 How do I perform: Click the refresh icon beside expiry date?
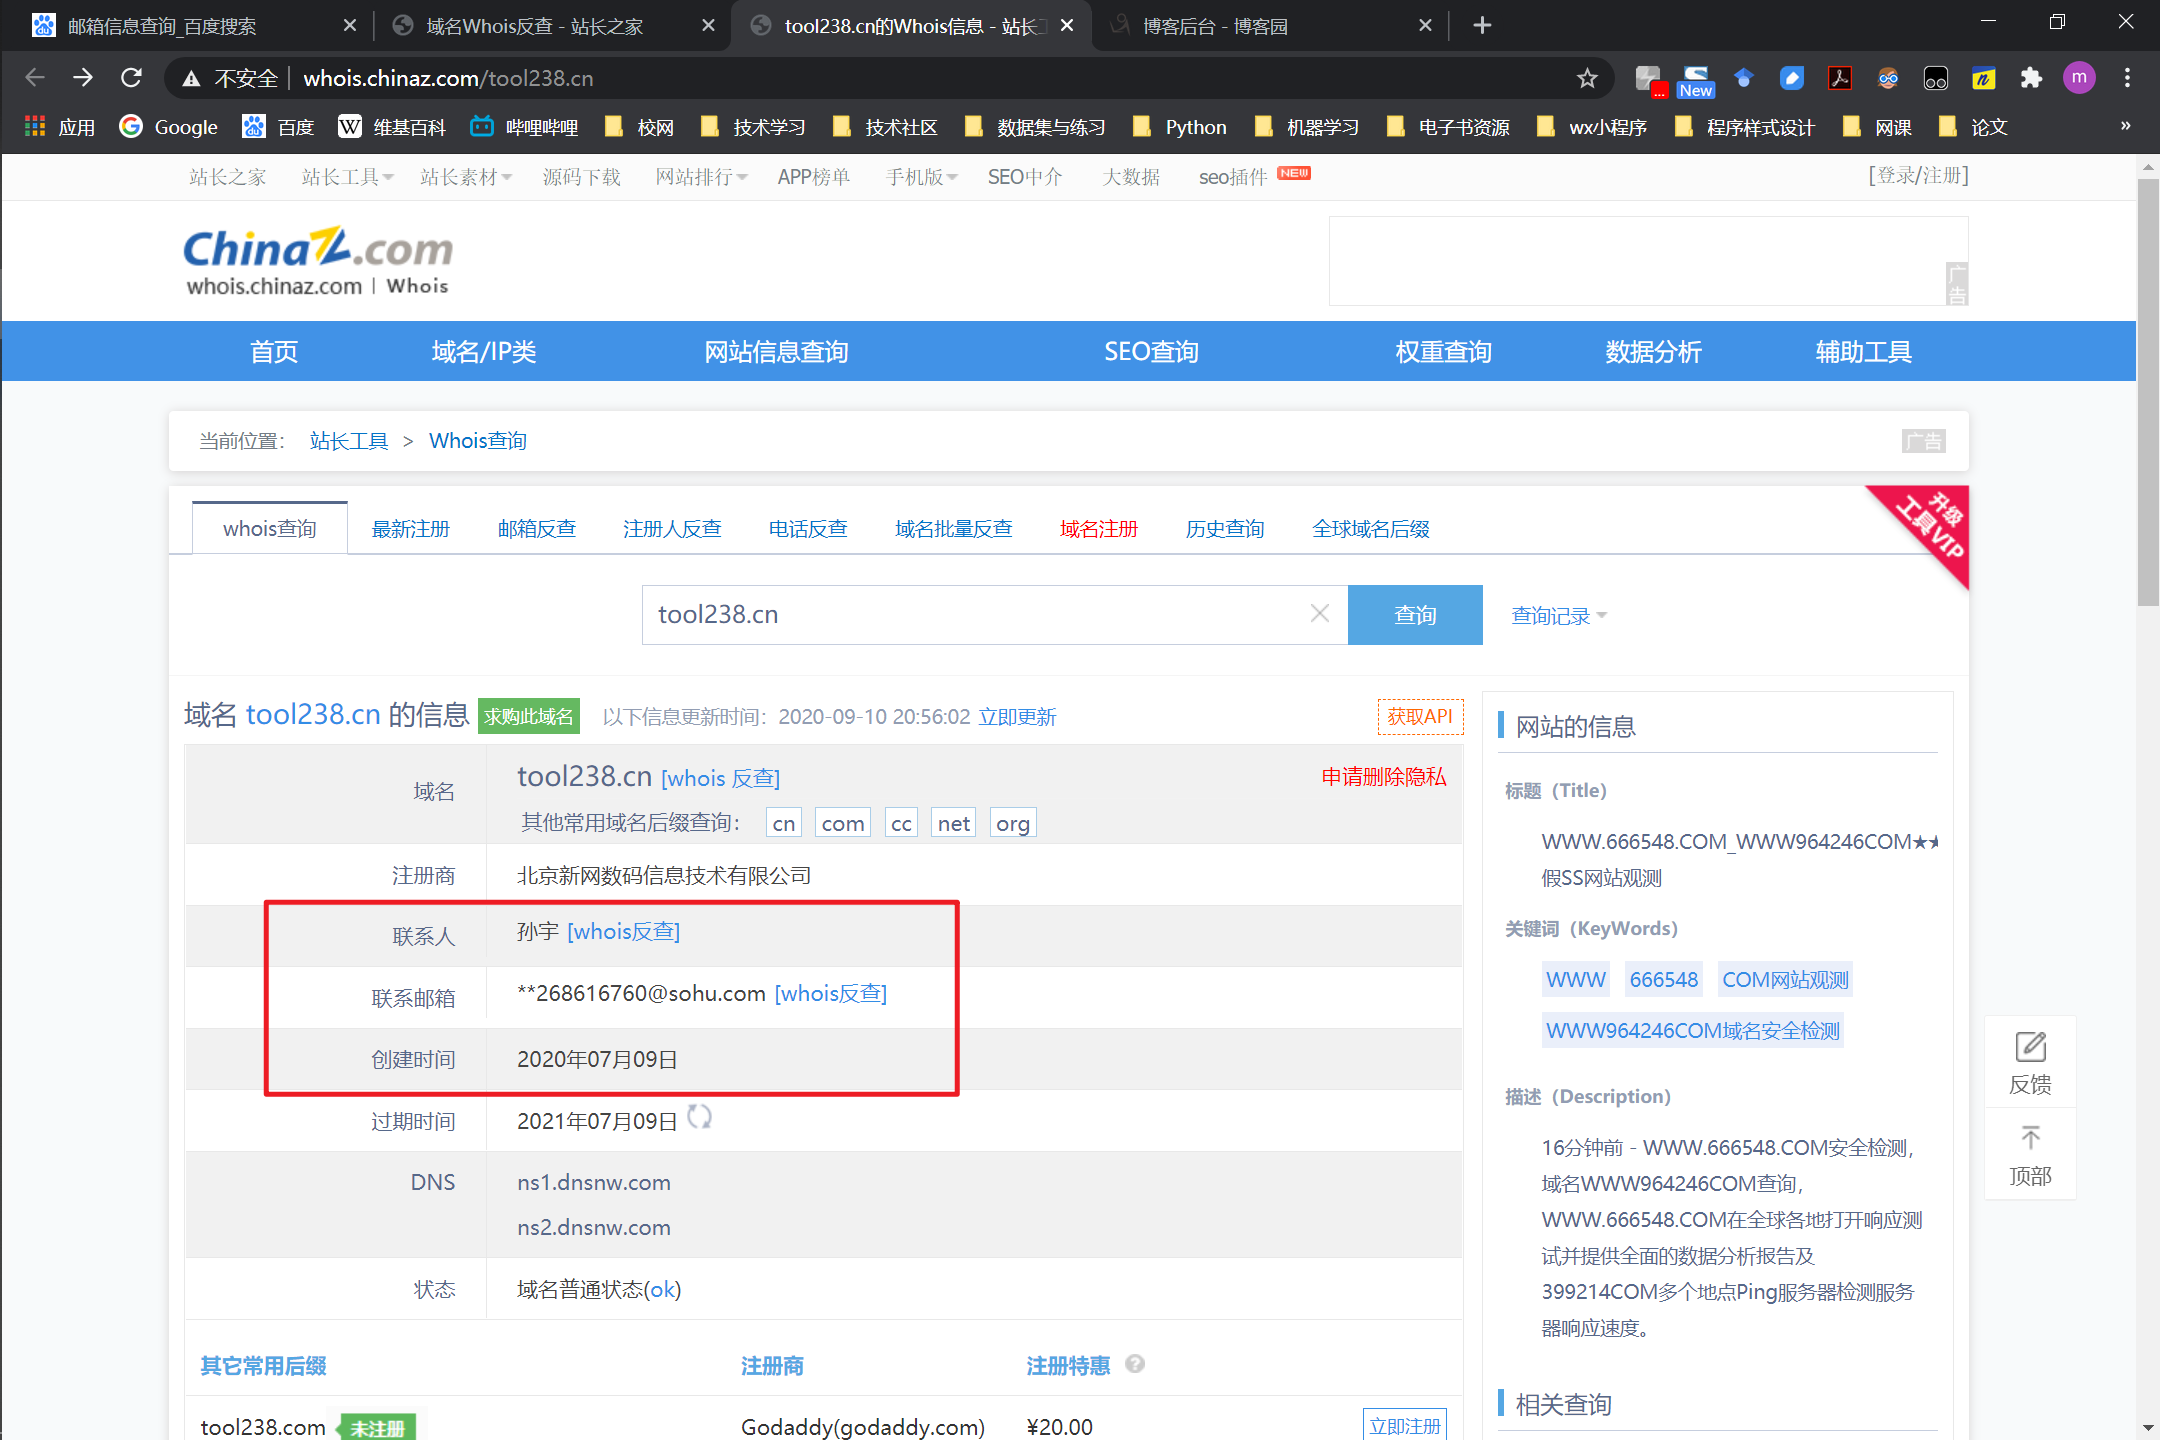click(700, 1117)
